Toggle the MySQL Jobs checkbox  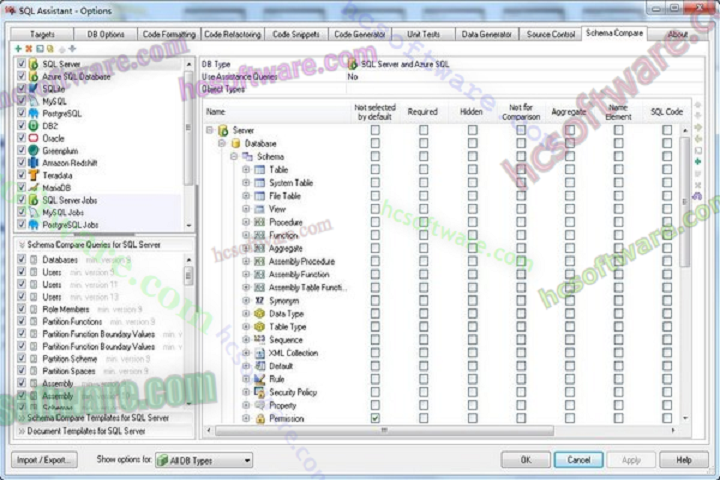click(21, 212)
